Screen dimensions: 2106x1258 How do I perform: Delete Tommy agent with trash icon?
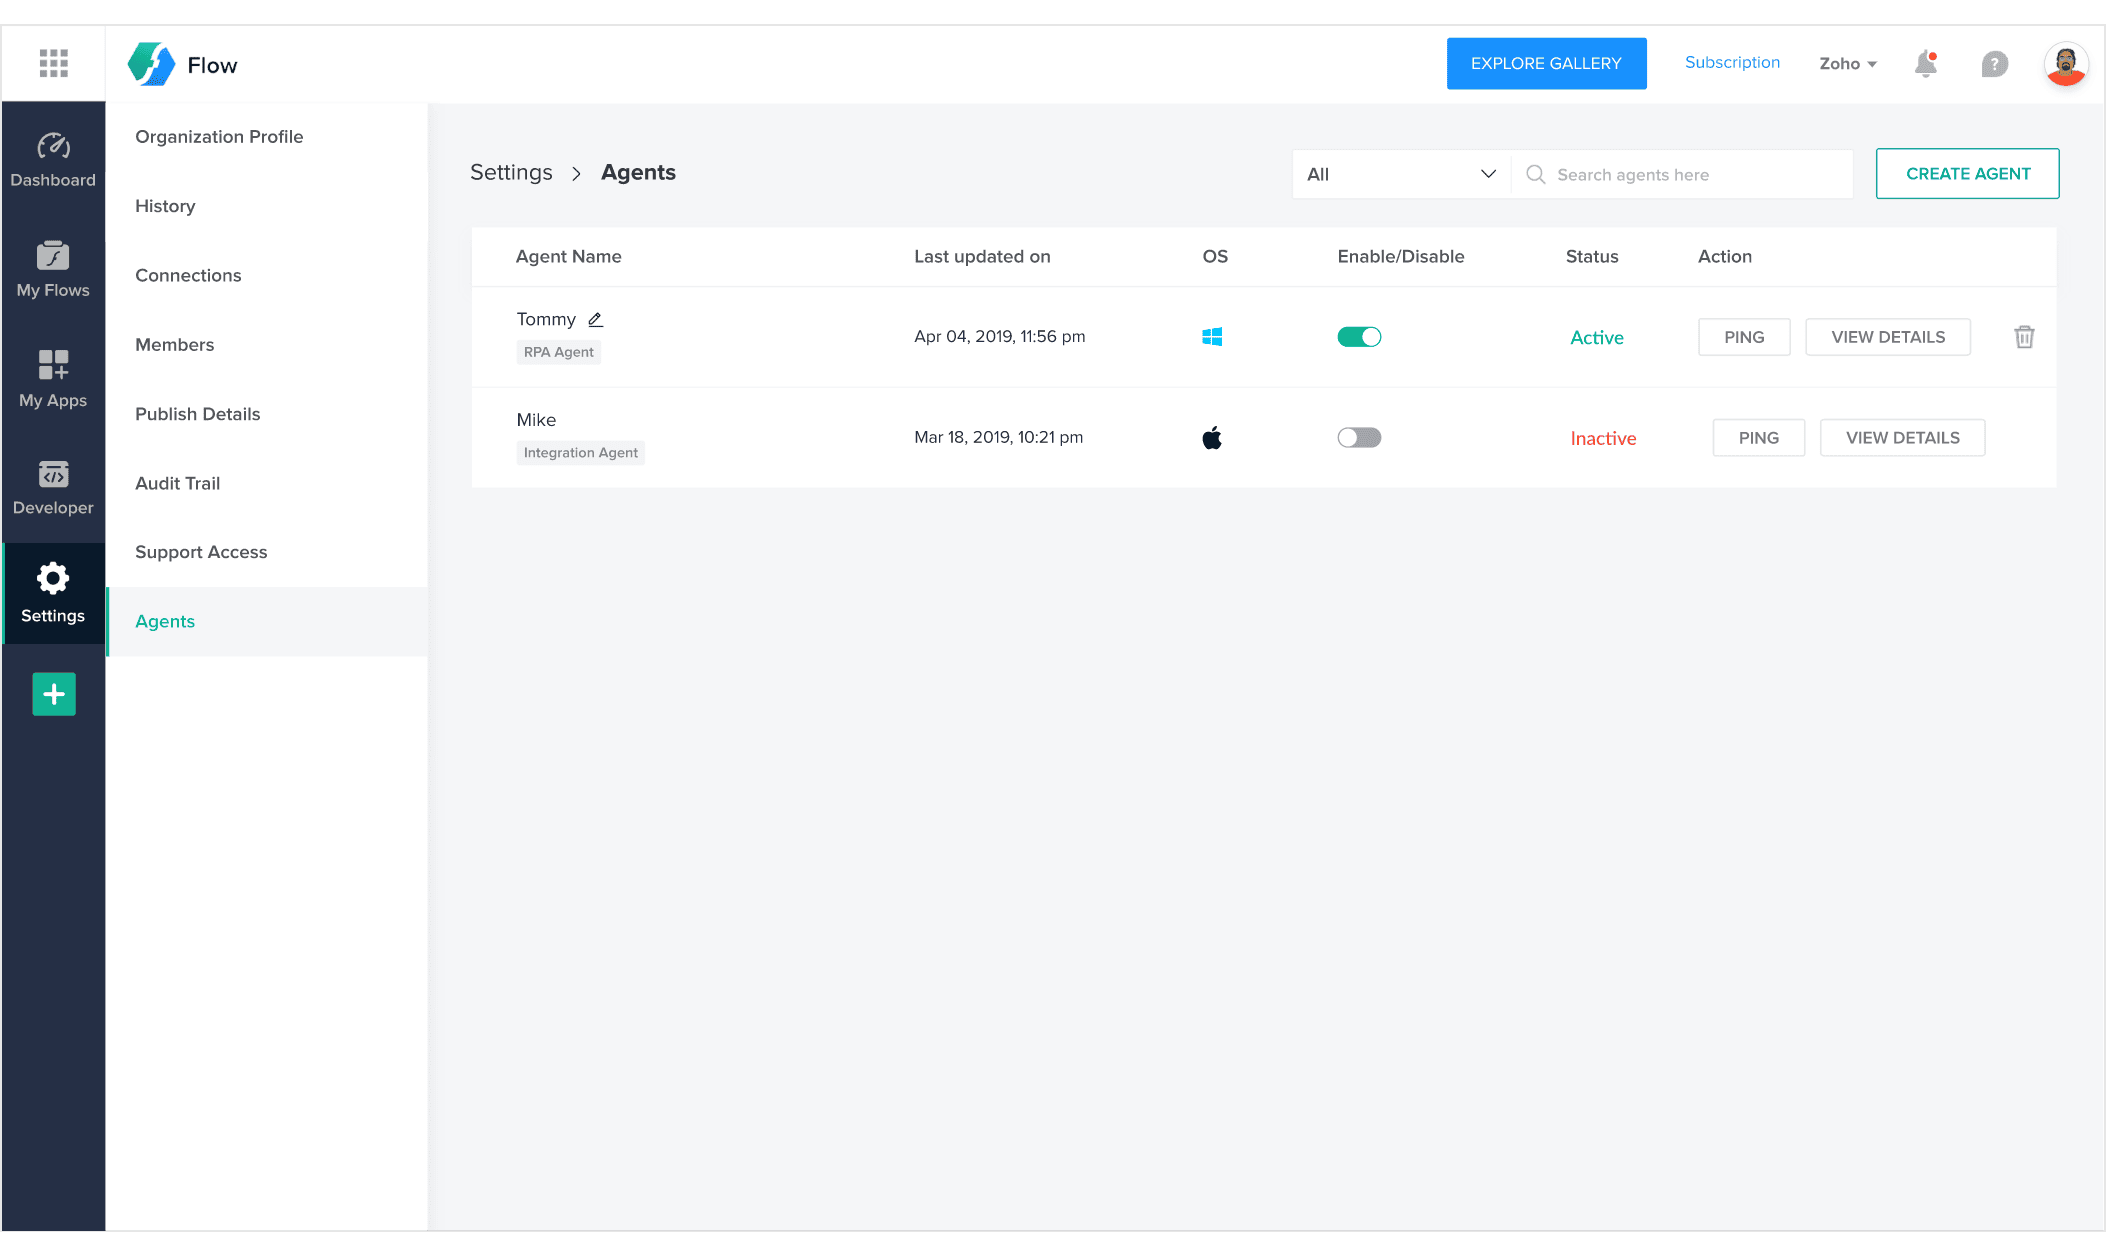2024,337
